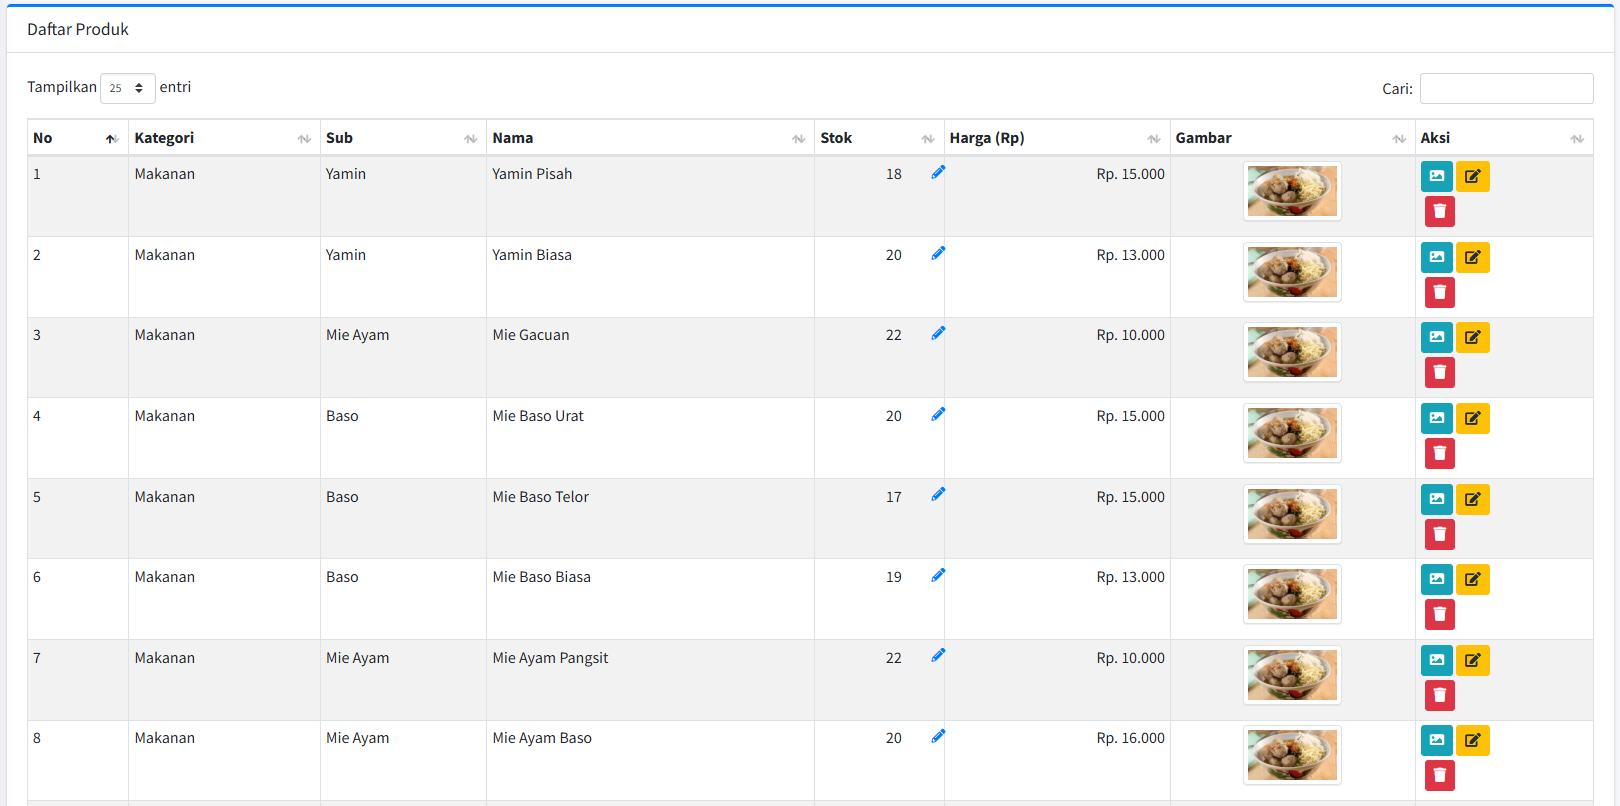
Task: Sort products by Harga (Rp) column
Action: pyautogui.click(x=1055, y=138)
